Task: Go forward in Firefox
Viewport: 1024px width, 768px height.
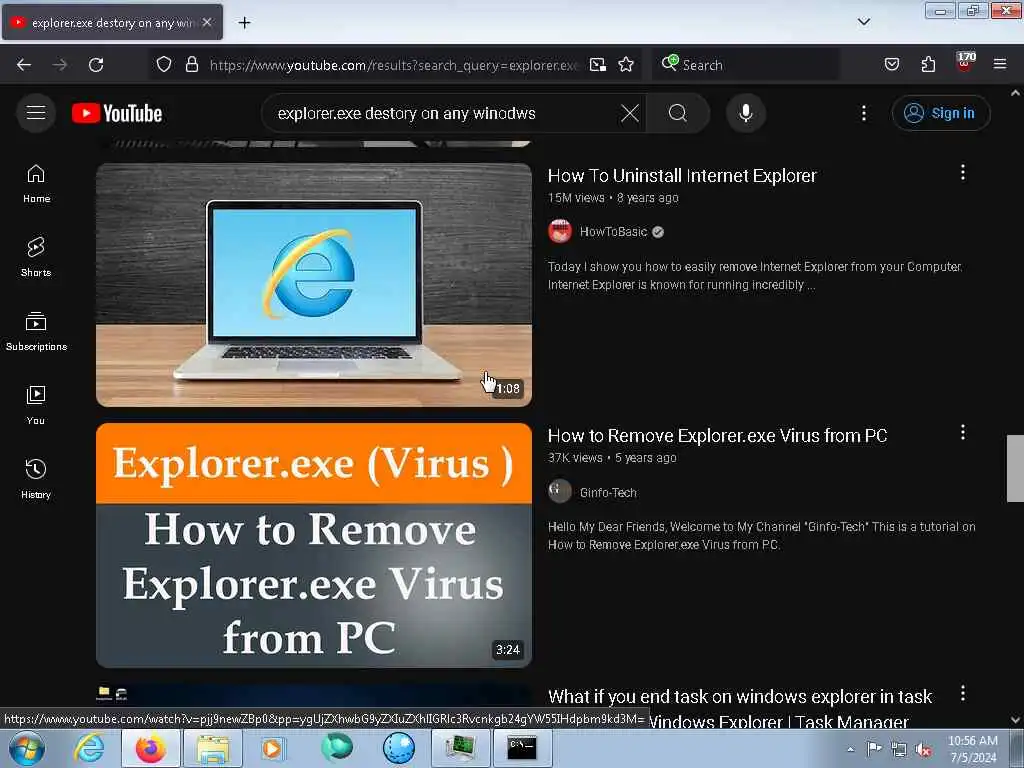Action: coord(59,65)
